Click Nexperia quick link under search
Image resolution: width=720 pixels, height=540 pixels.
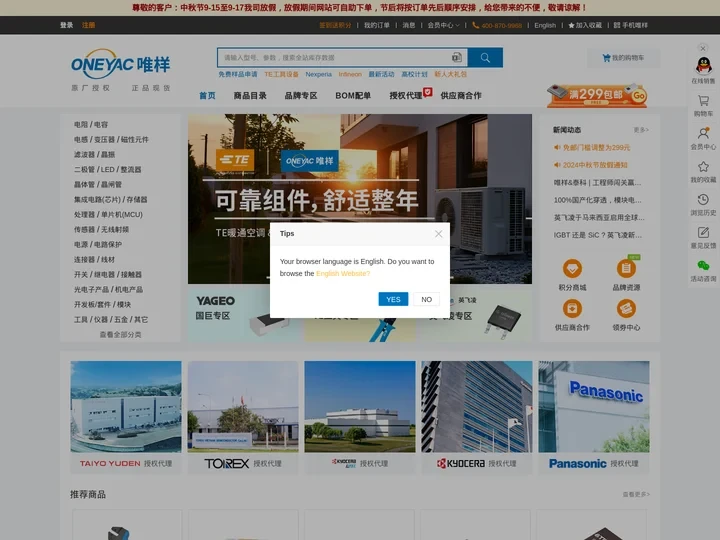pos(318,74)
